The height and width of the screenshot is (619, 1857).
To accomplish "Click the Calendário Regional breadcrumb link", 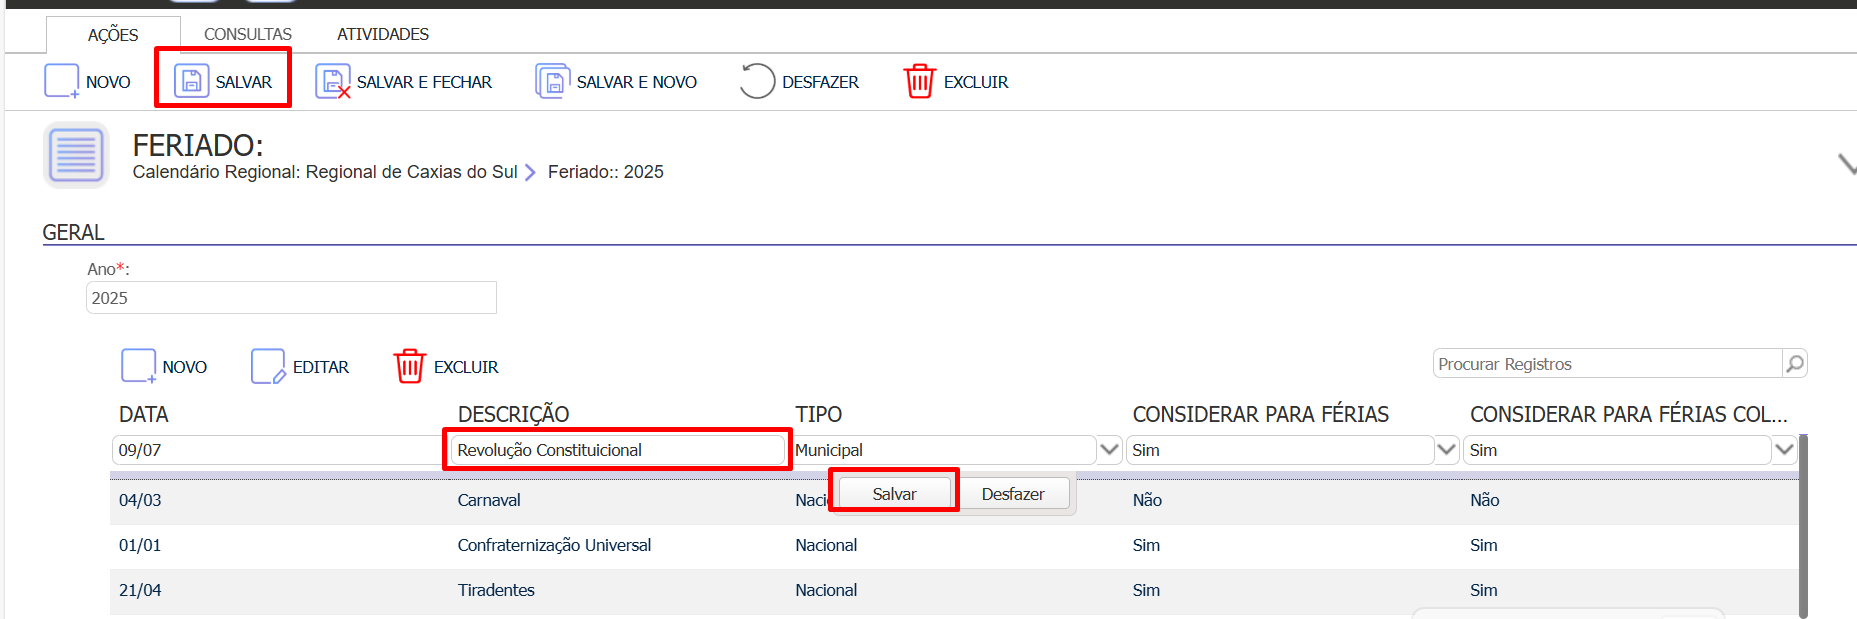I will point(325,172).
